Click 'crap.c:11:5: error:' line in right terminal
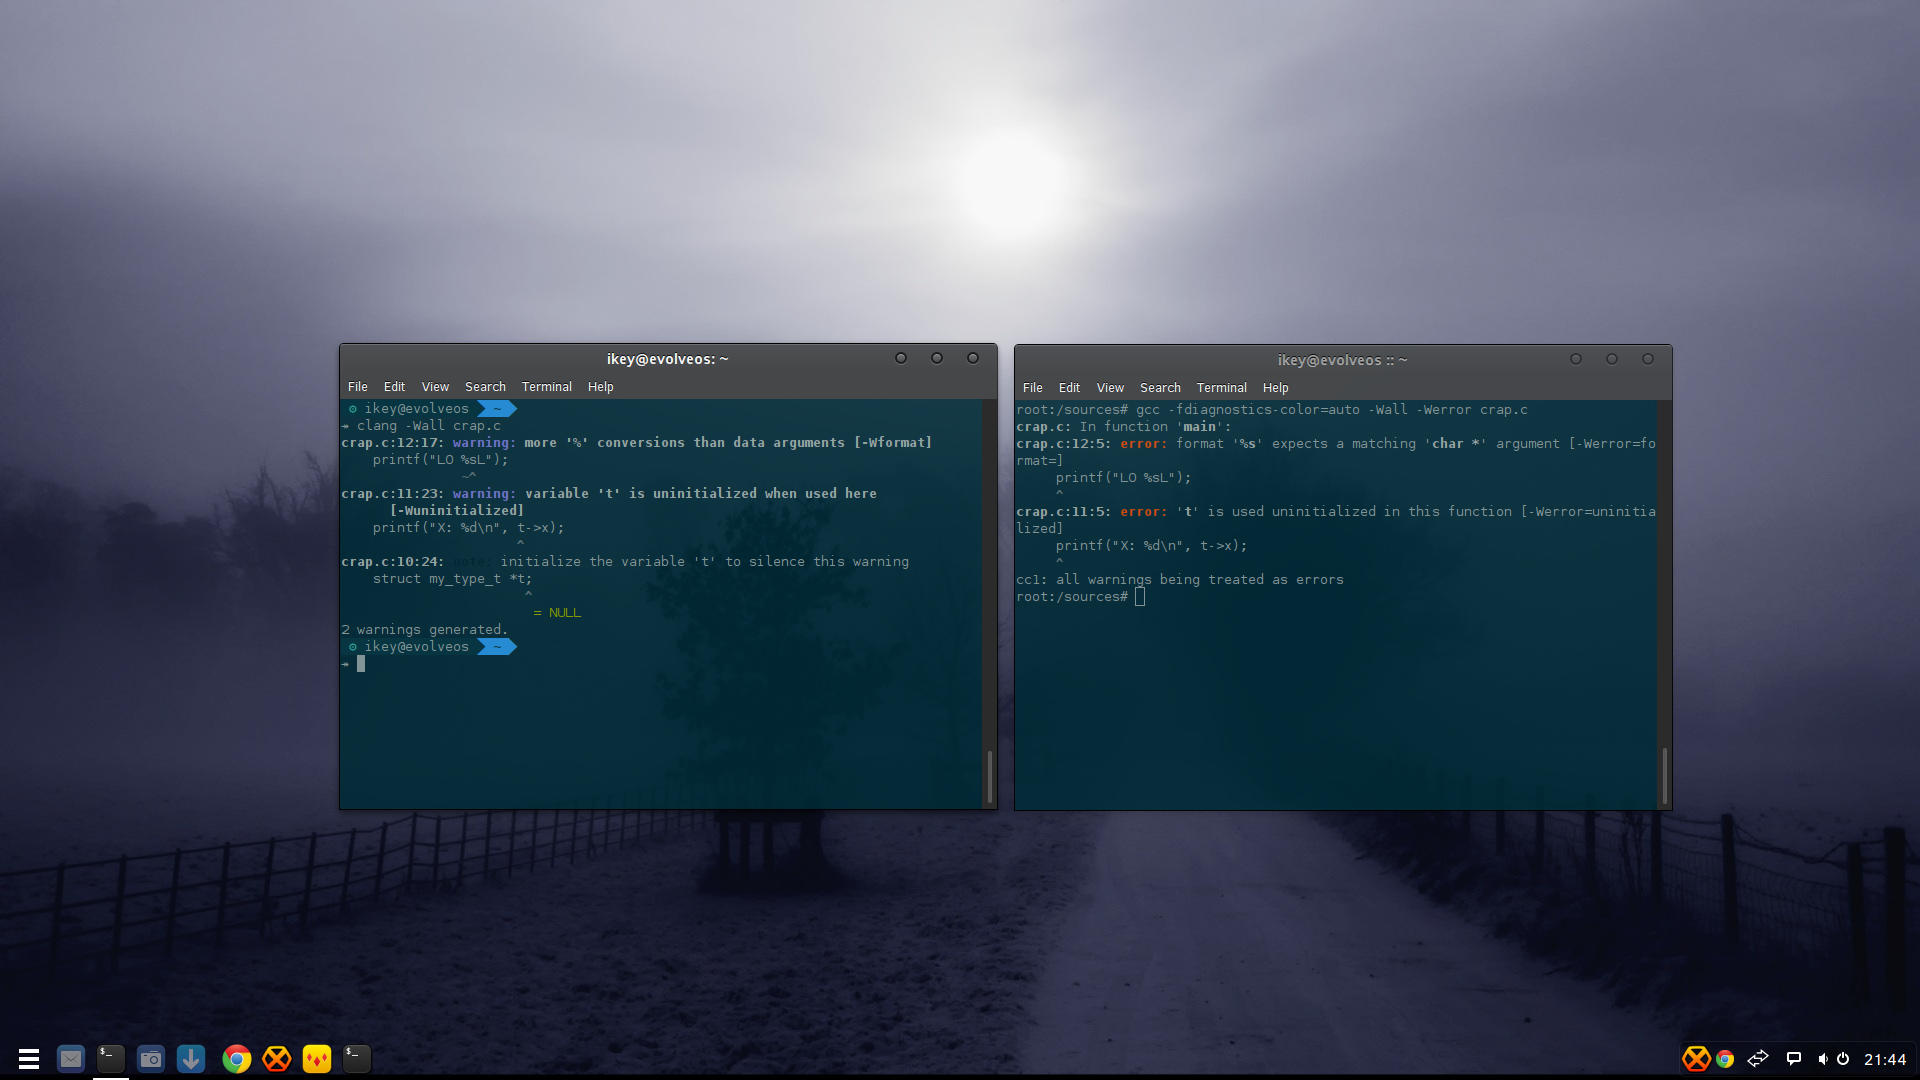This screenshot has height=1080, width=1920. [1336, 512]
